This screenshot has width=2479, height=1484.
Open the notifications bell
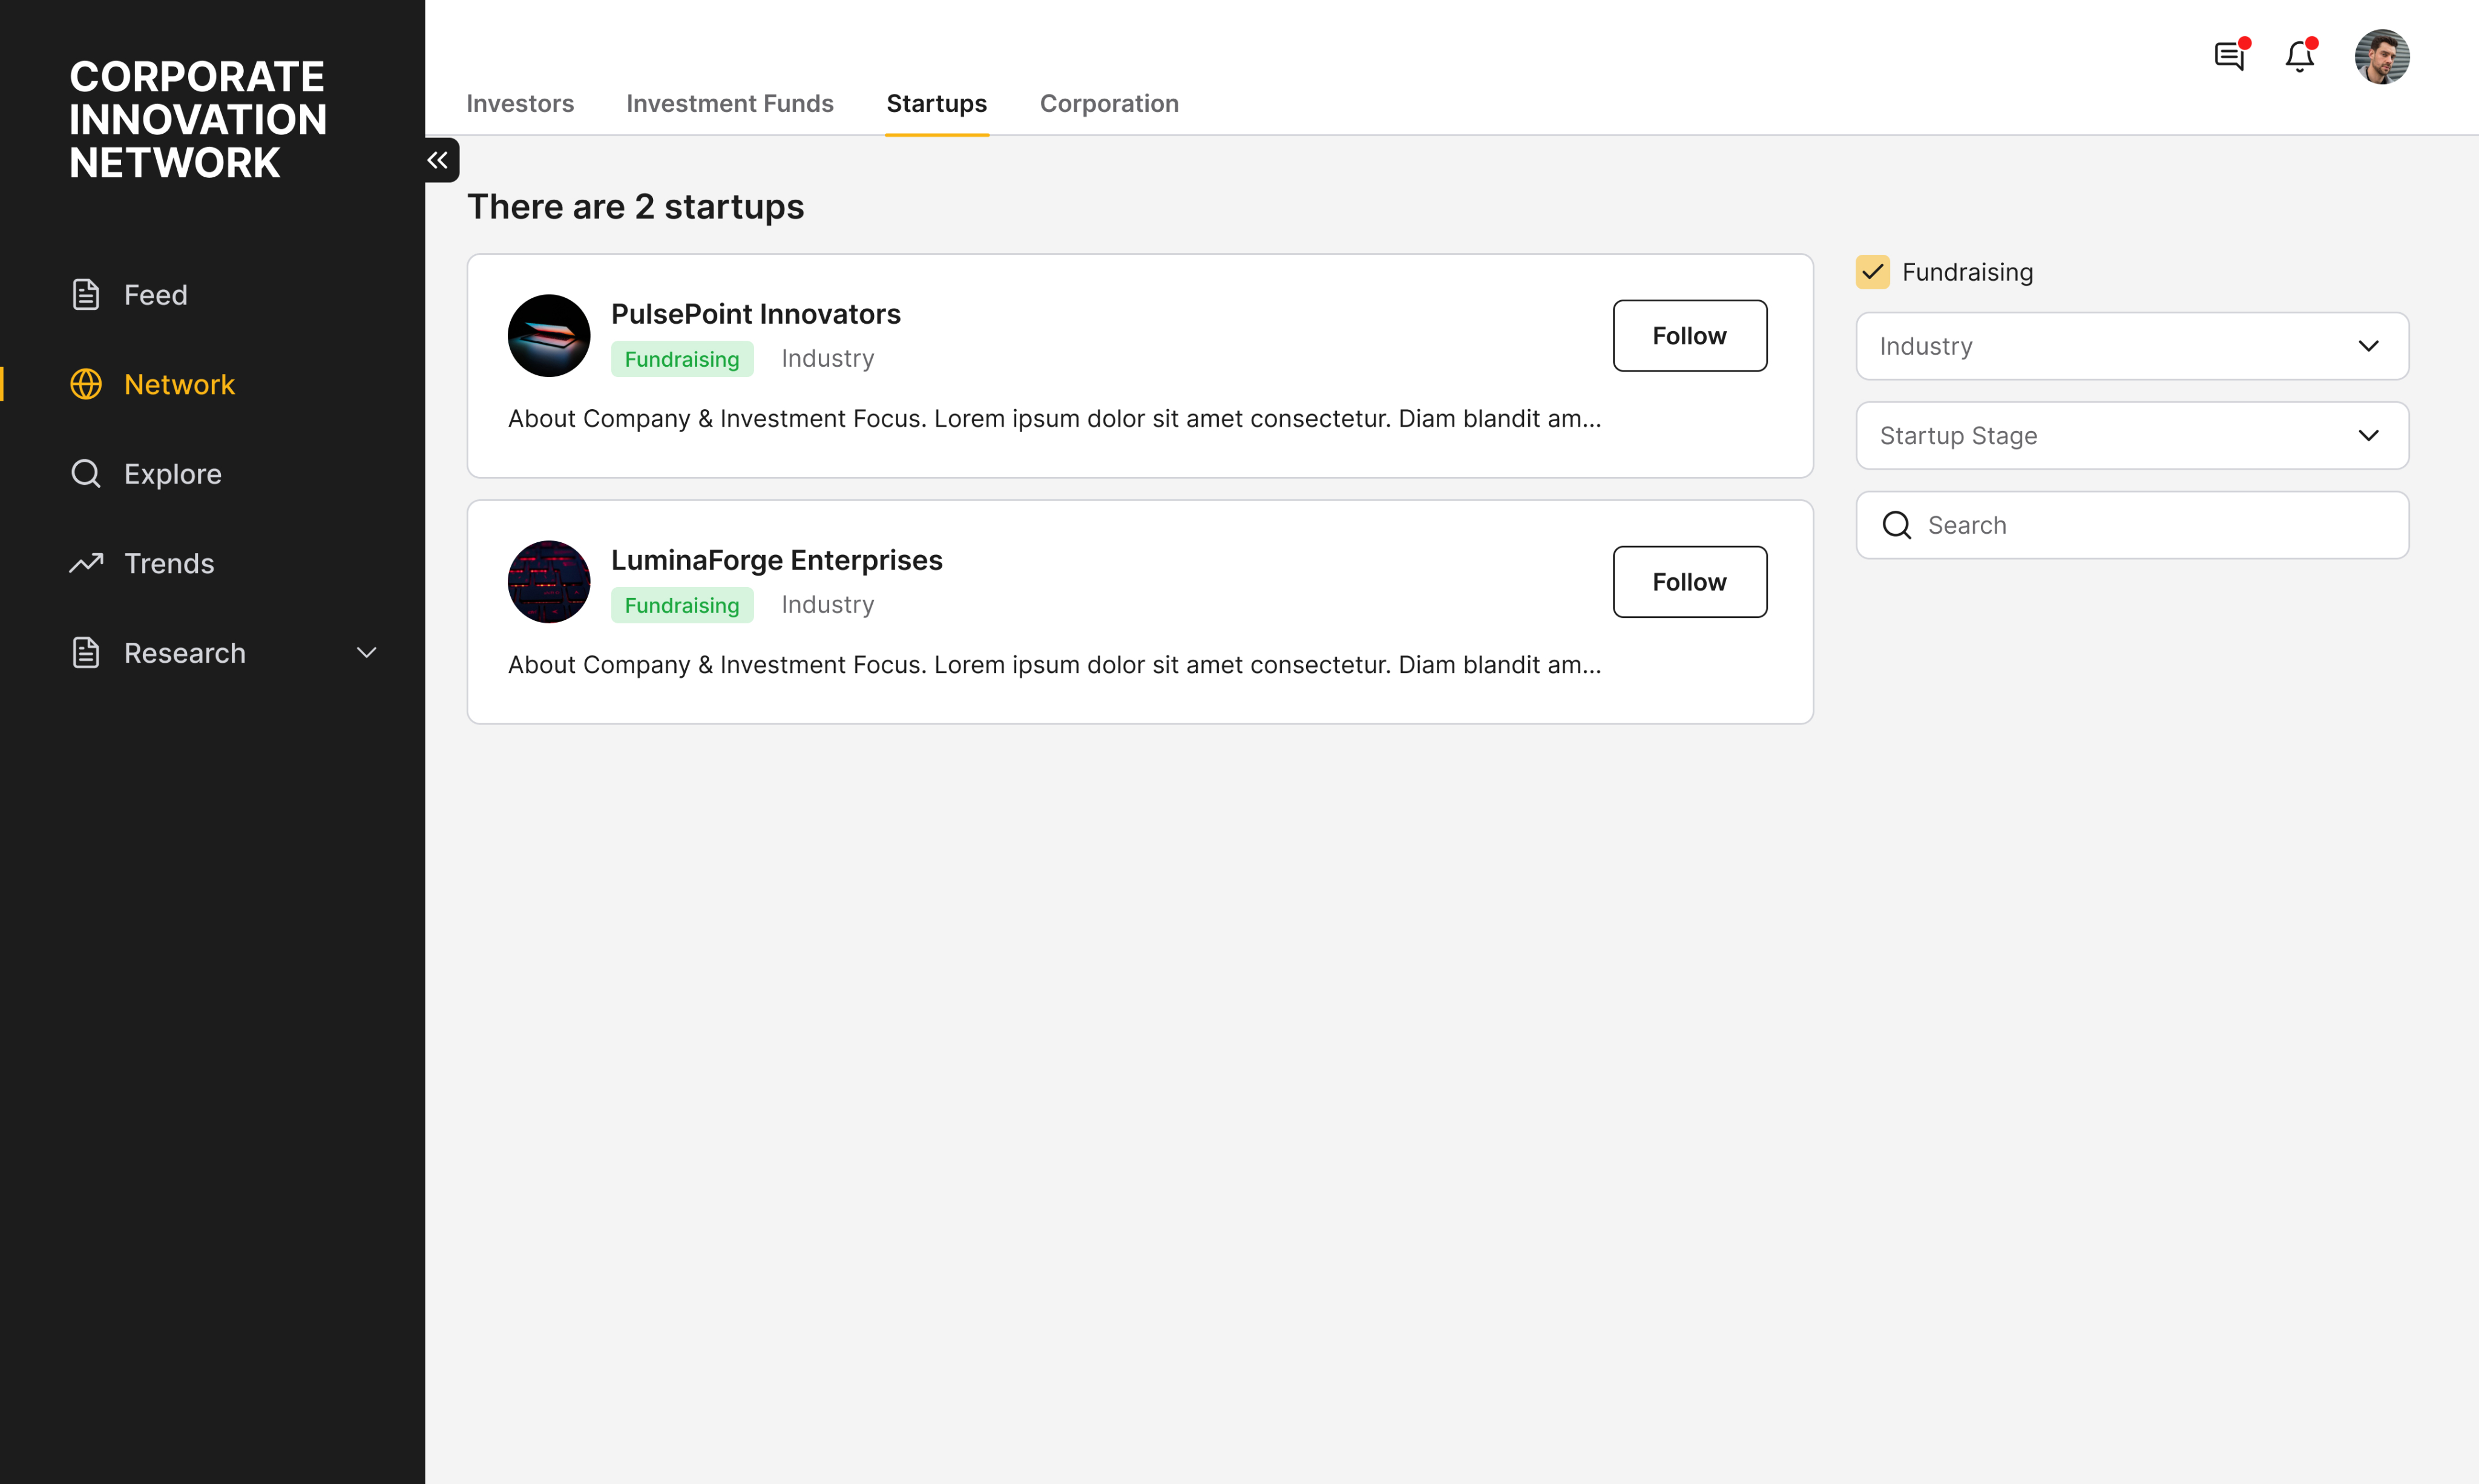pos(2299,56)
